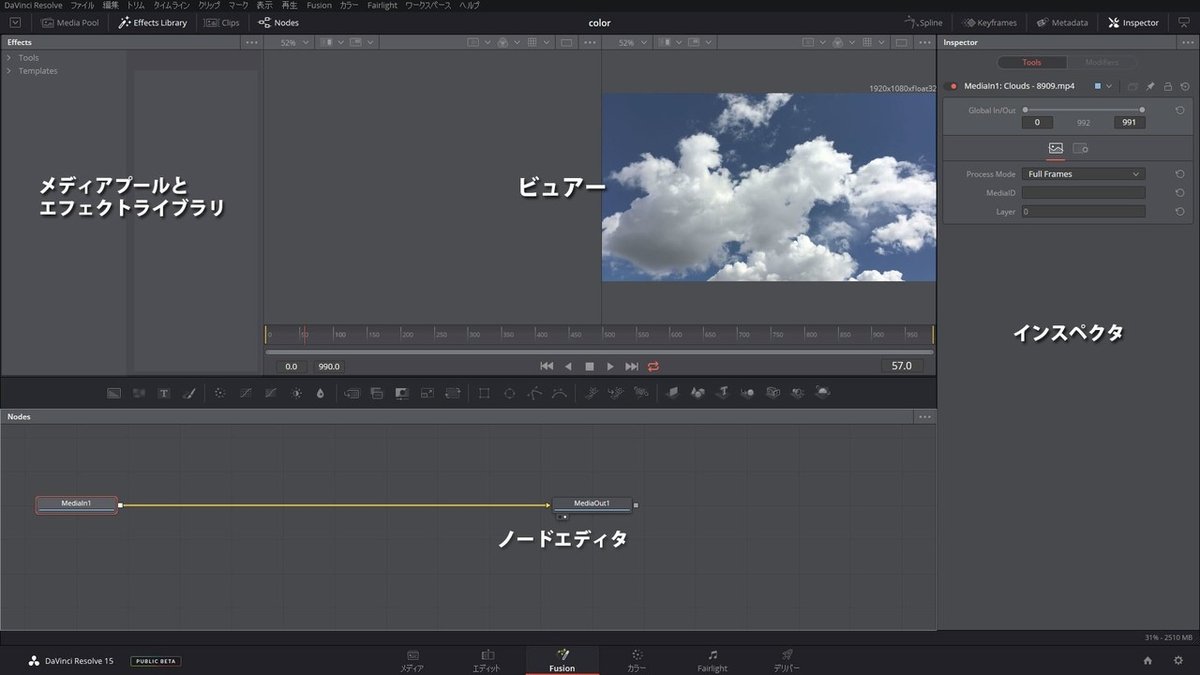The image size is (1200, 675).
Task: Expand the Templates category in Effects
Action: click(x=9, y=71)
